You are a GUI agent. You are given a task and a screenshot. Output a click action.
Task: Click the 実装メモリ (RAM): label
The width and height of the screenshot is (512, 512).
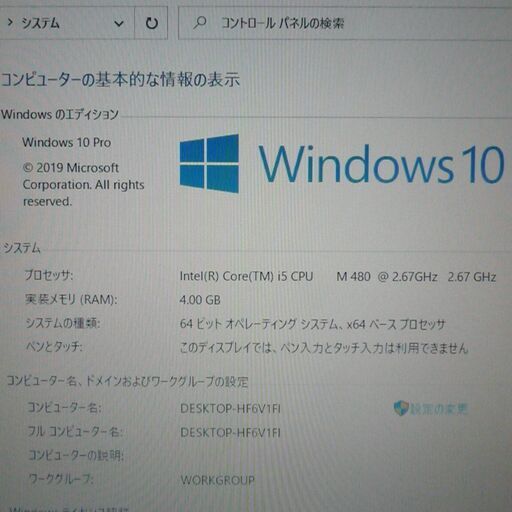click(71, 299)
